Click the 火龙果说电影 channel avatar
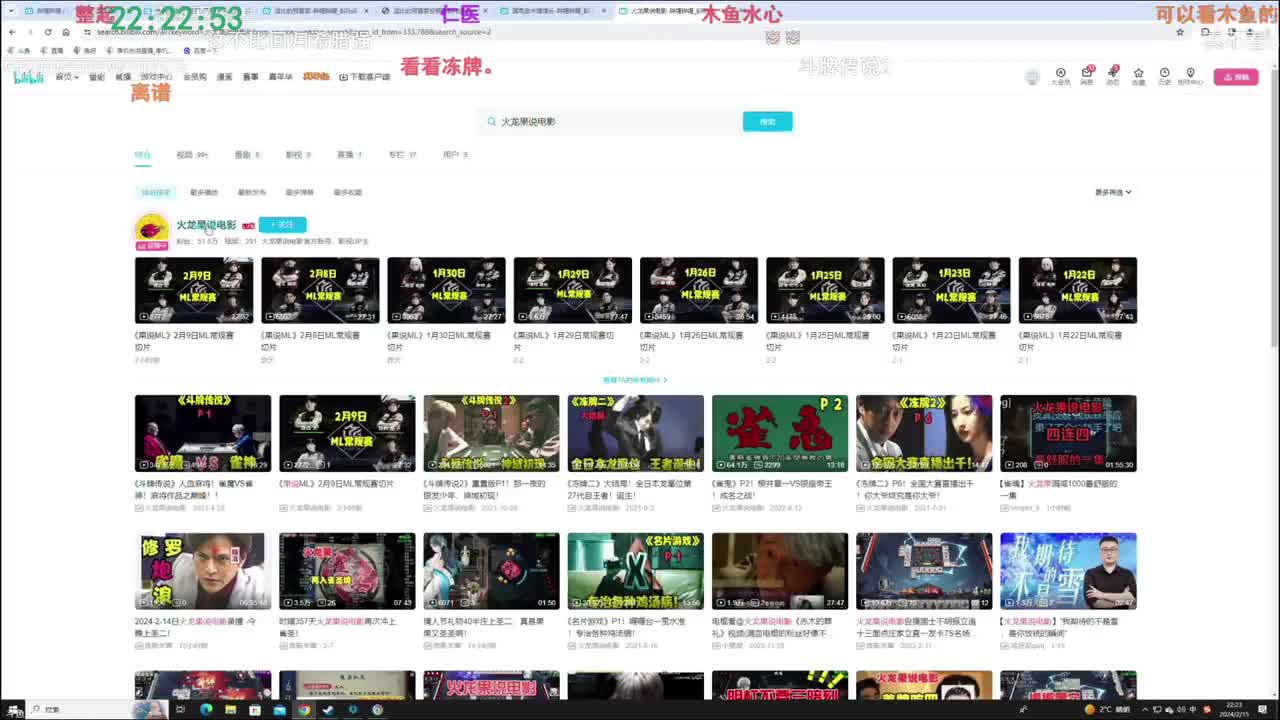The width and height of the screenshot is (1280, 720). pyautogui.click(x=152, y=230)
